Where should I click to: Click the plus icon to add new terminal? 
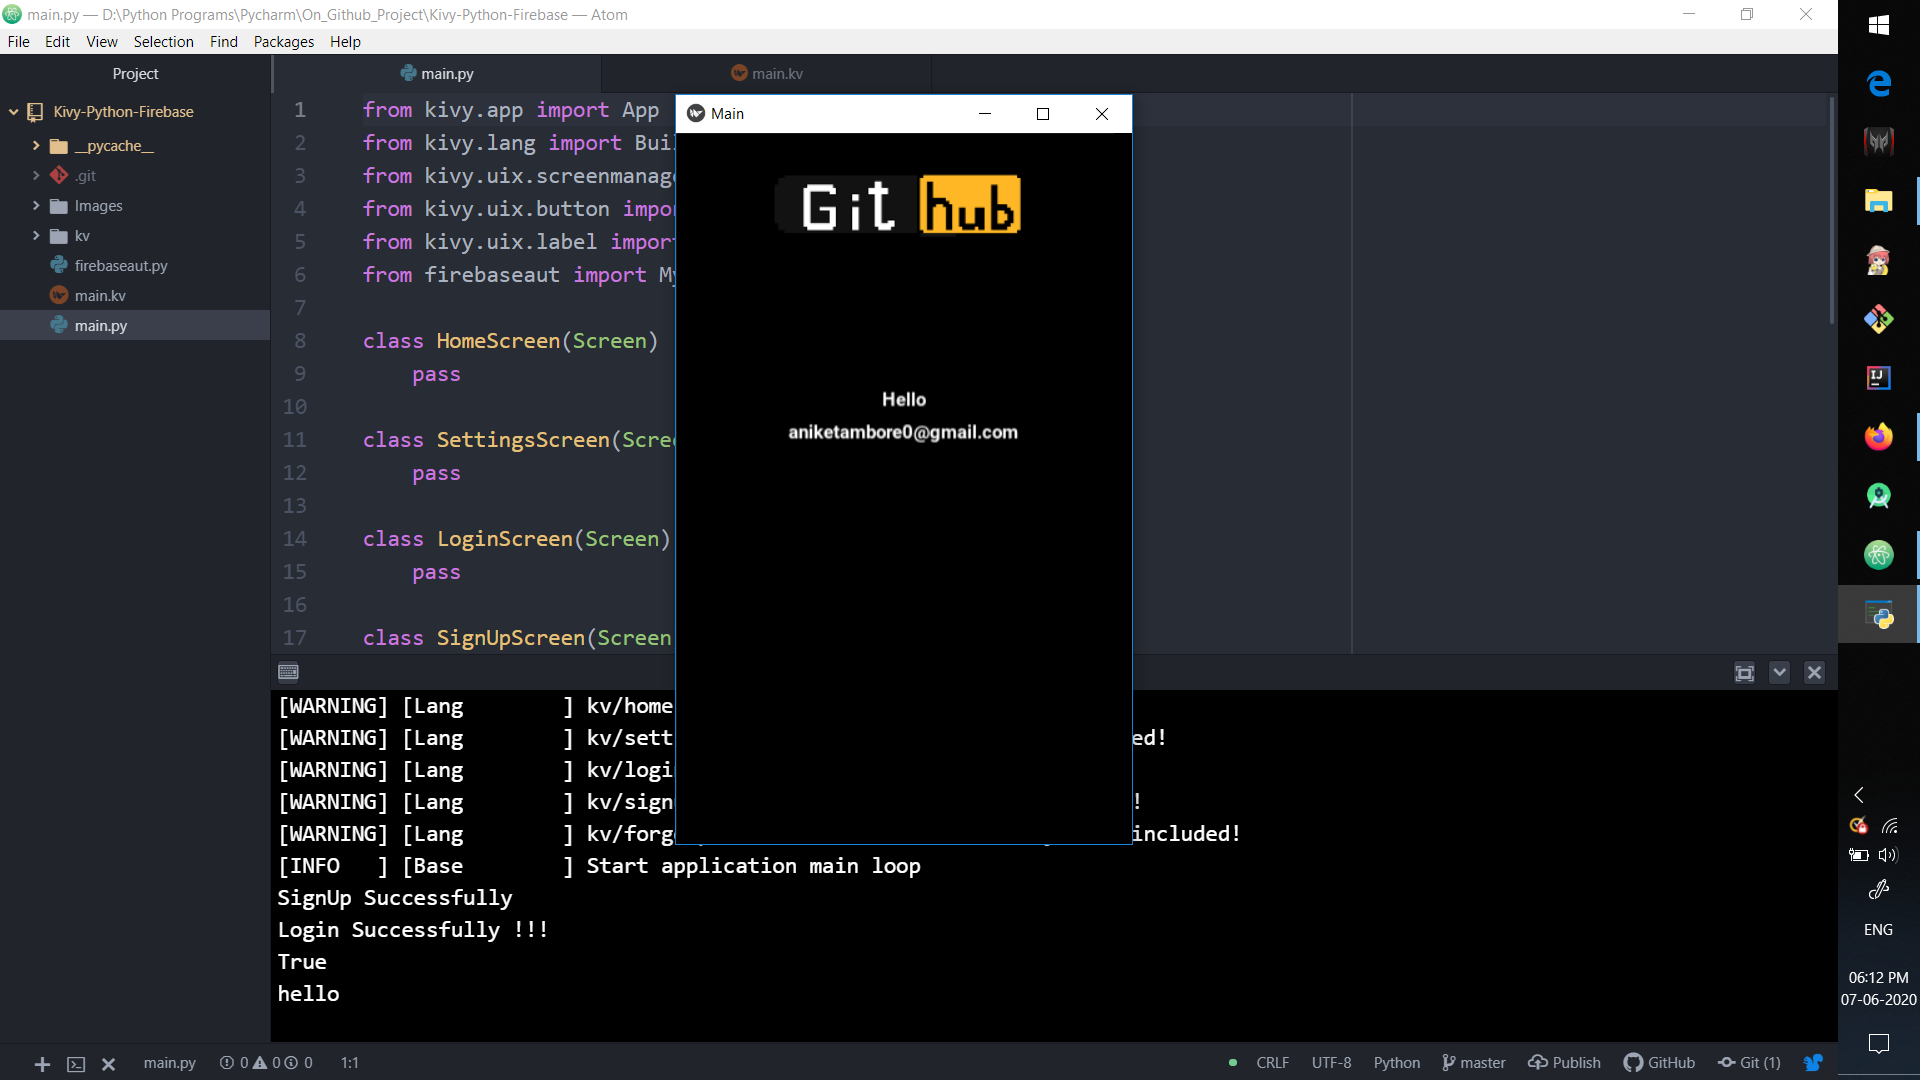click(x=42, y=1064)
